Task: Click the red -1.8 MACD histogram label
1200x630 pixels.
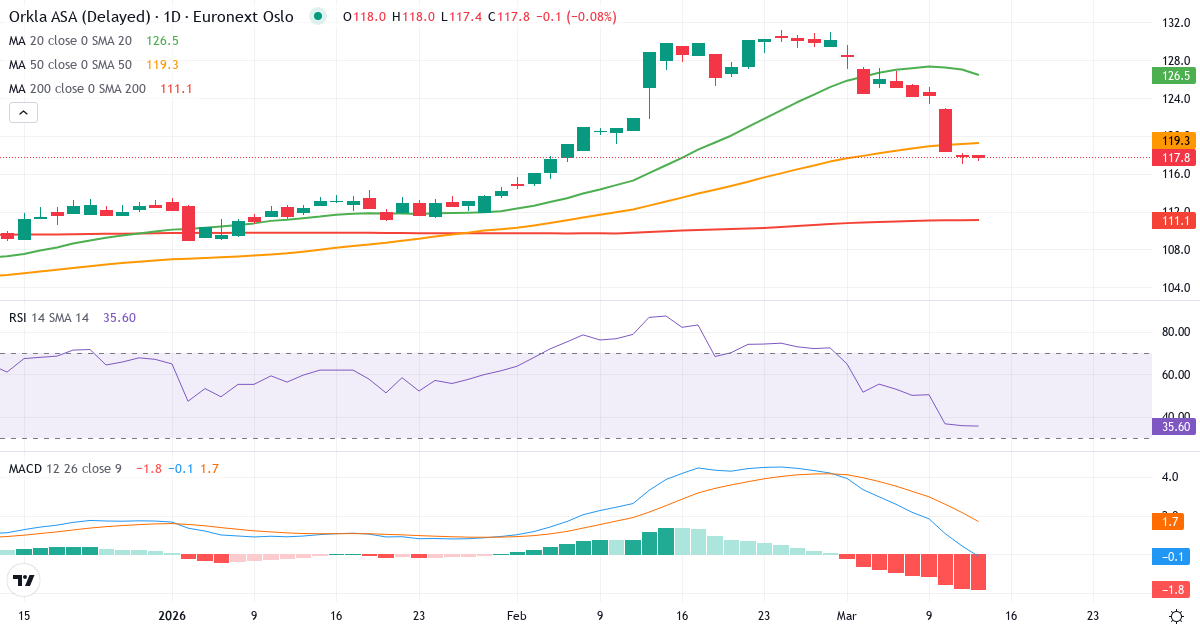Action: point(1174,589)
